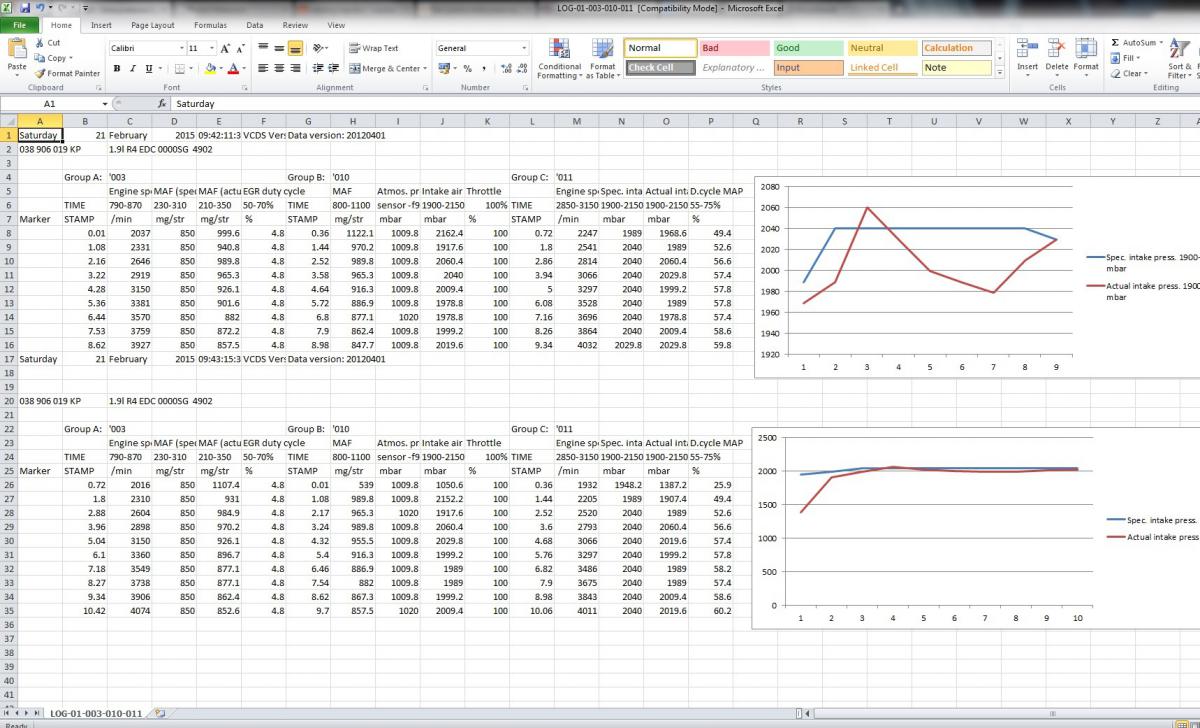Apply the Normal cell style
This screenshot has width=1200, height=728.
coord(660,48)
